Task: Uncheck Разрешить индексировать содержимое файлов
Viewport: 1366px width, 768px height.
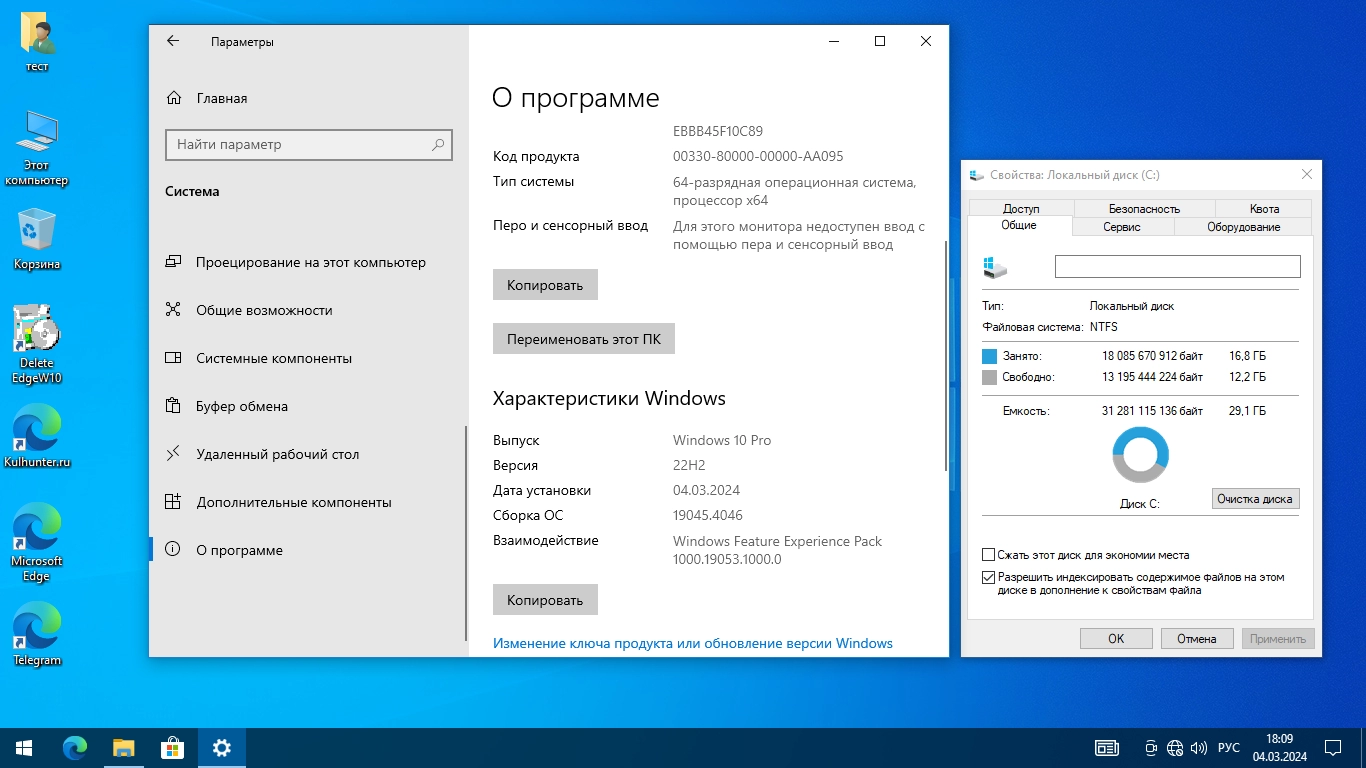Action: pos(989,577)
